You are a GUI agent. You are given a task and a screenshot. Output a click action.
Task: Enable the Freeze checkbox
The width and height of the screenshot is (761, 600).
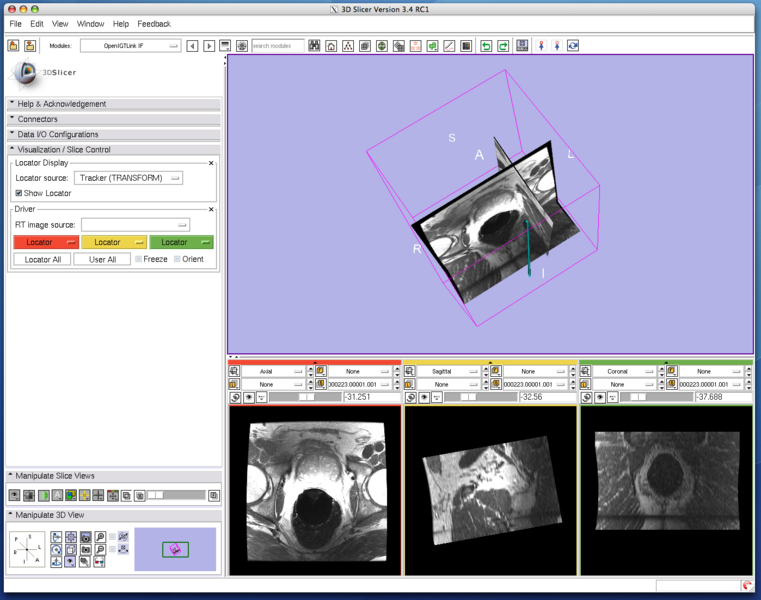pyautogui.click(x=138, y=259)
